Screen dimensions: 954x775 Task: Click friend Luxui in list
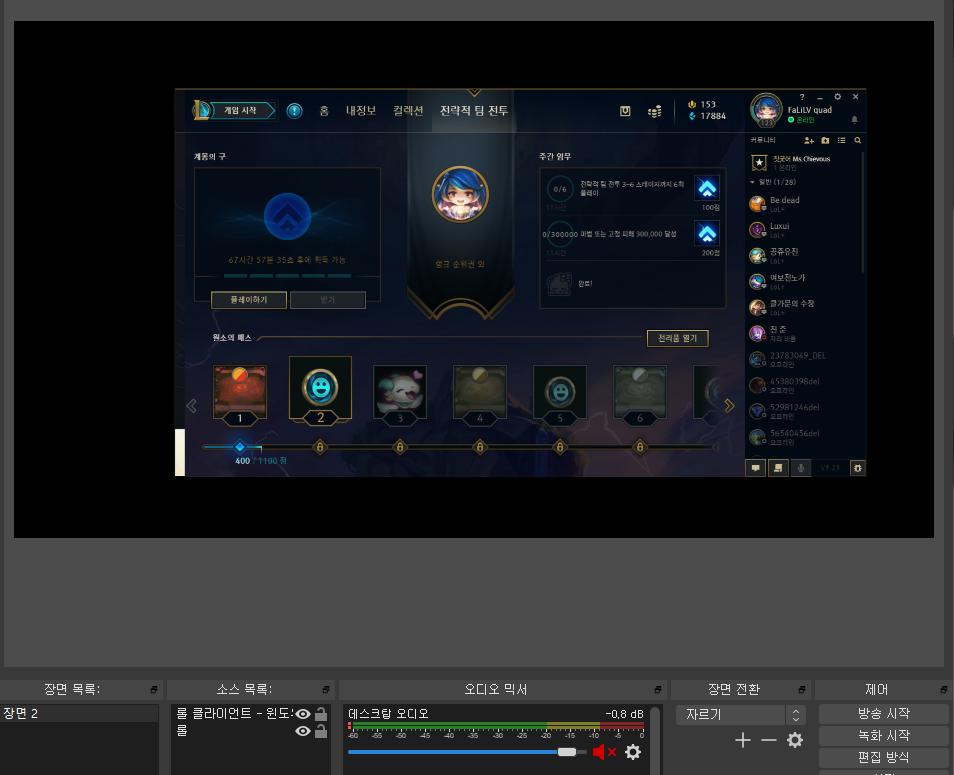(x=804, y=229)
